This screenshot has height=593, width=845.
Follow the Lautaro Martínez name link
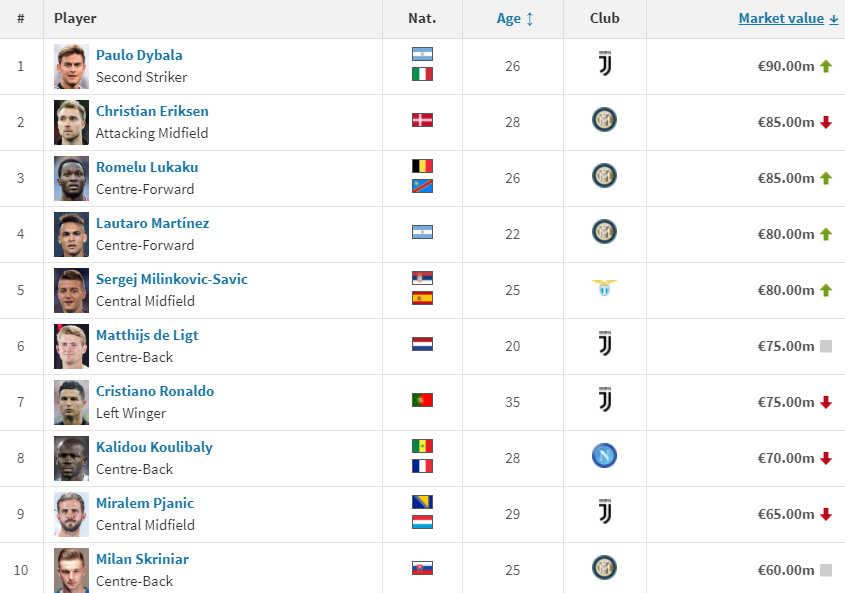[x=152, y=223]
